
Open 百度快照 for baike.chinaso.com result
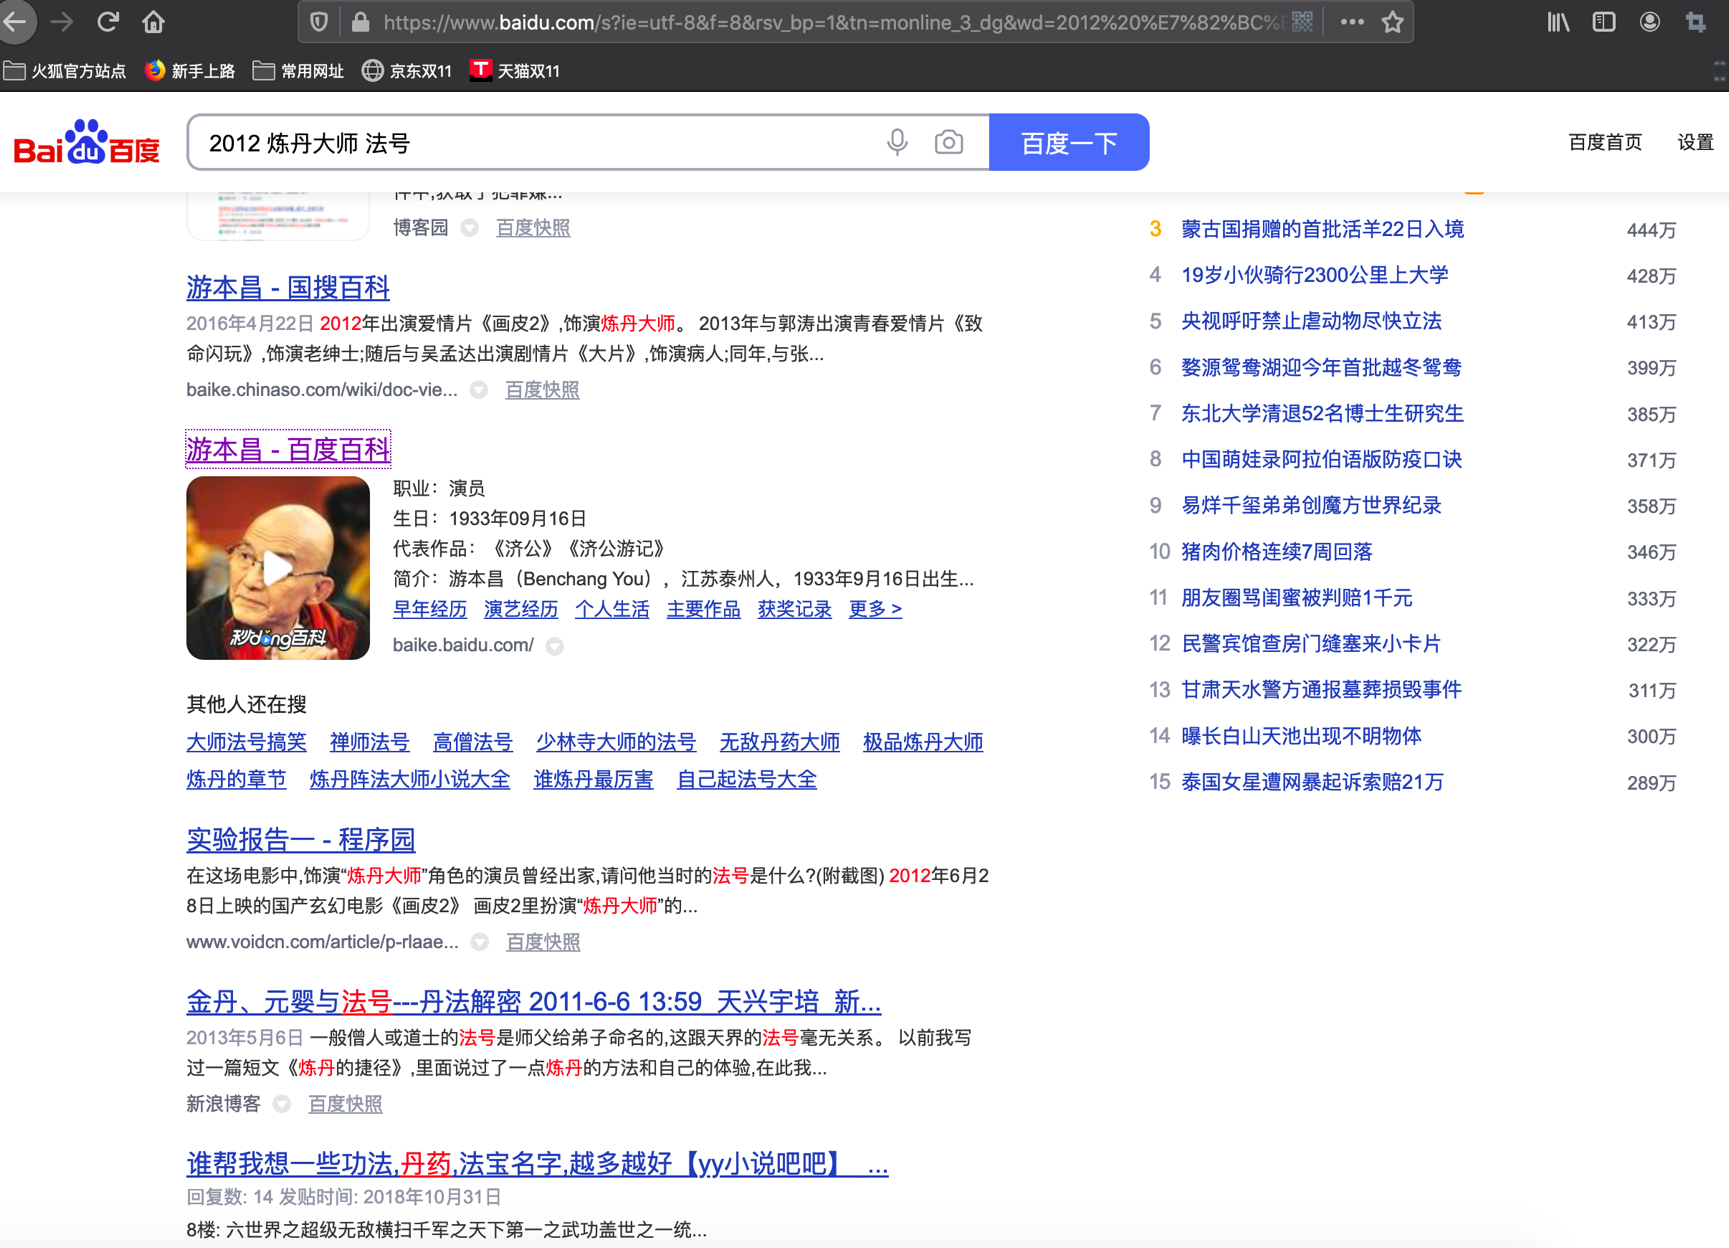542,390
